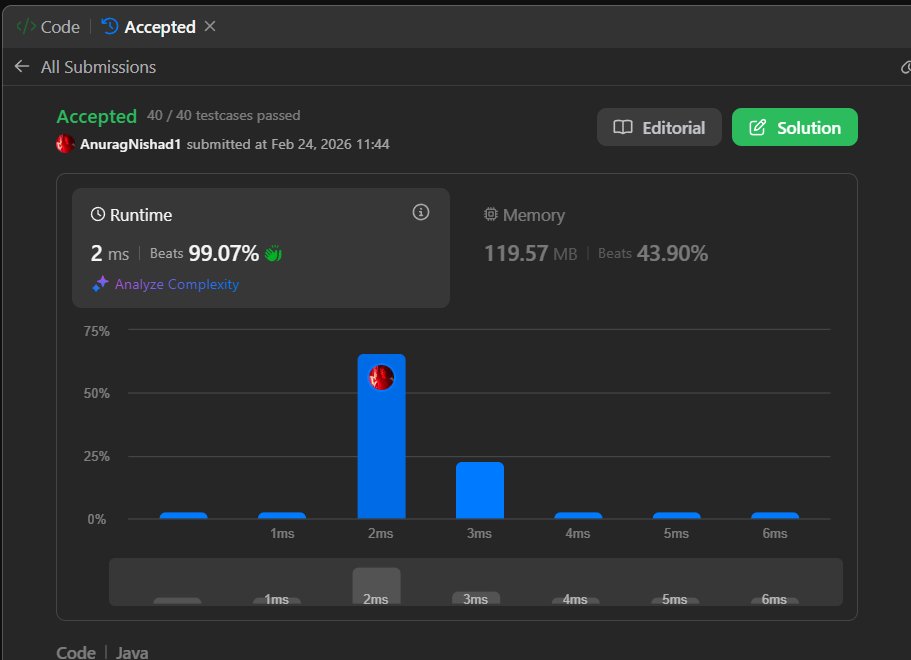
Task: Click the tall 2ms bar in chart
Action: pyautogui.click(x=381, y=436)
